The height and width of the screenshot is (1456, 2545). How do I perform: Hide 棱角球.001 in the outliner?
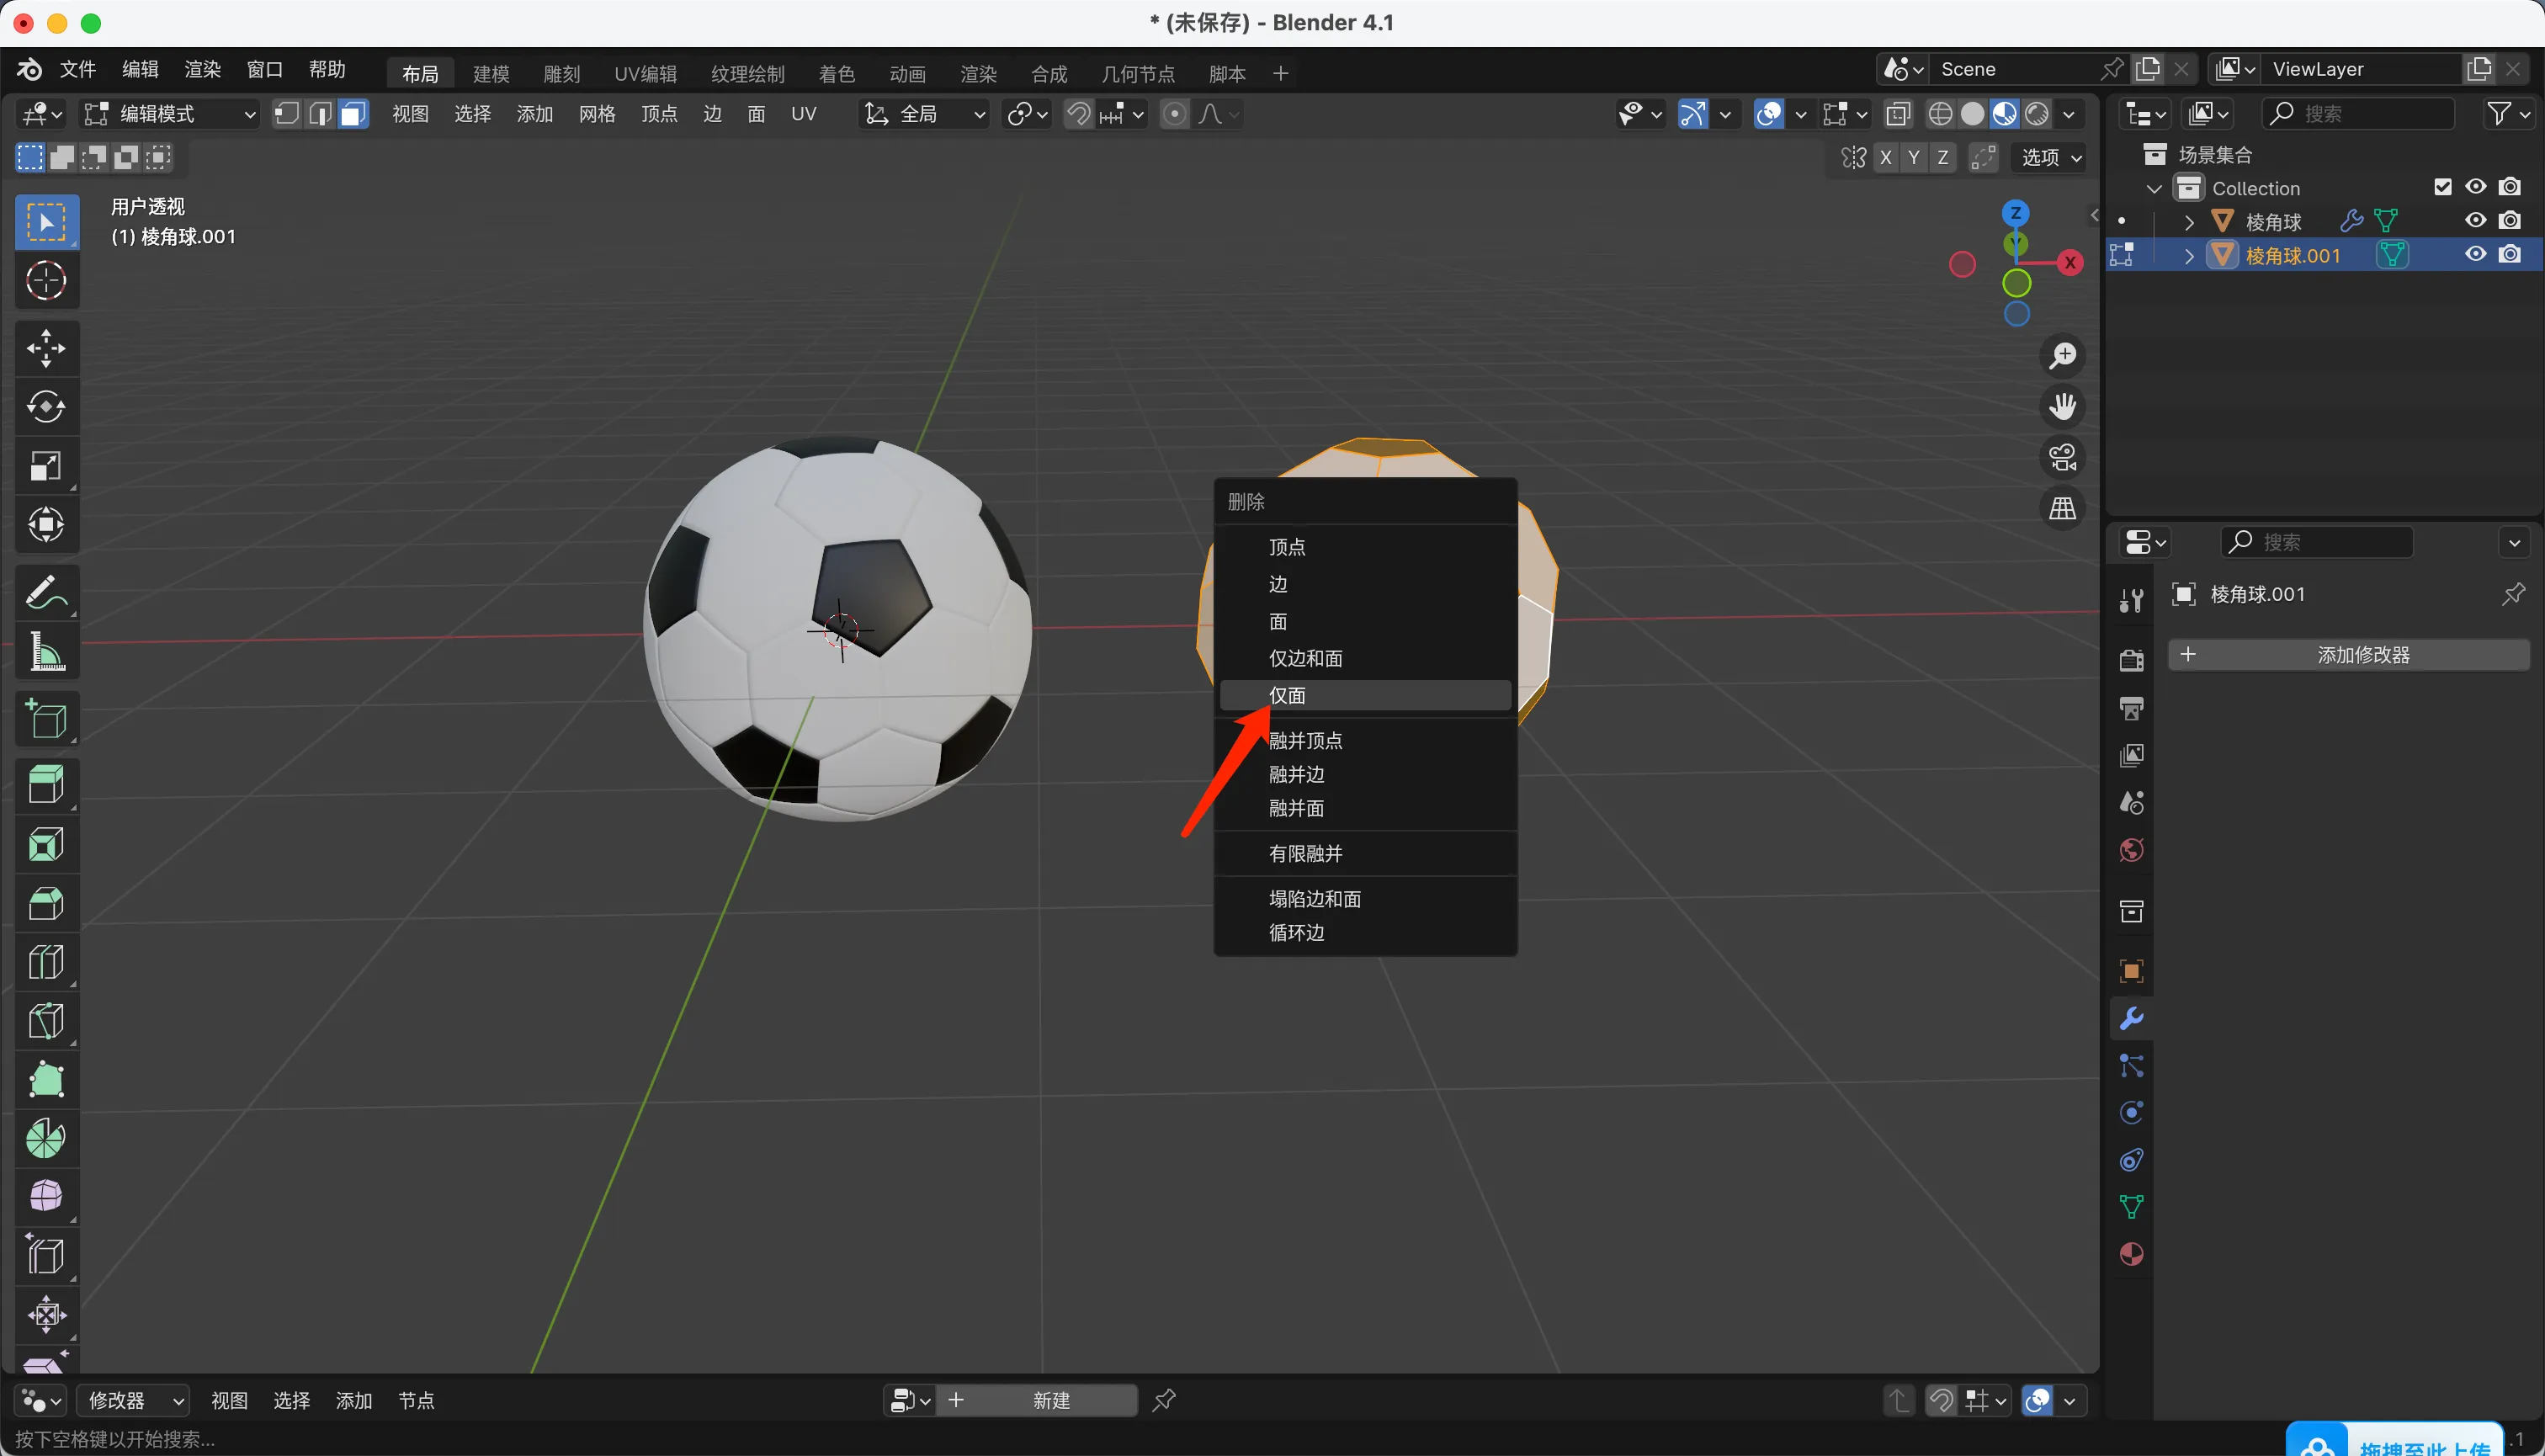(x=2475, y=254)
